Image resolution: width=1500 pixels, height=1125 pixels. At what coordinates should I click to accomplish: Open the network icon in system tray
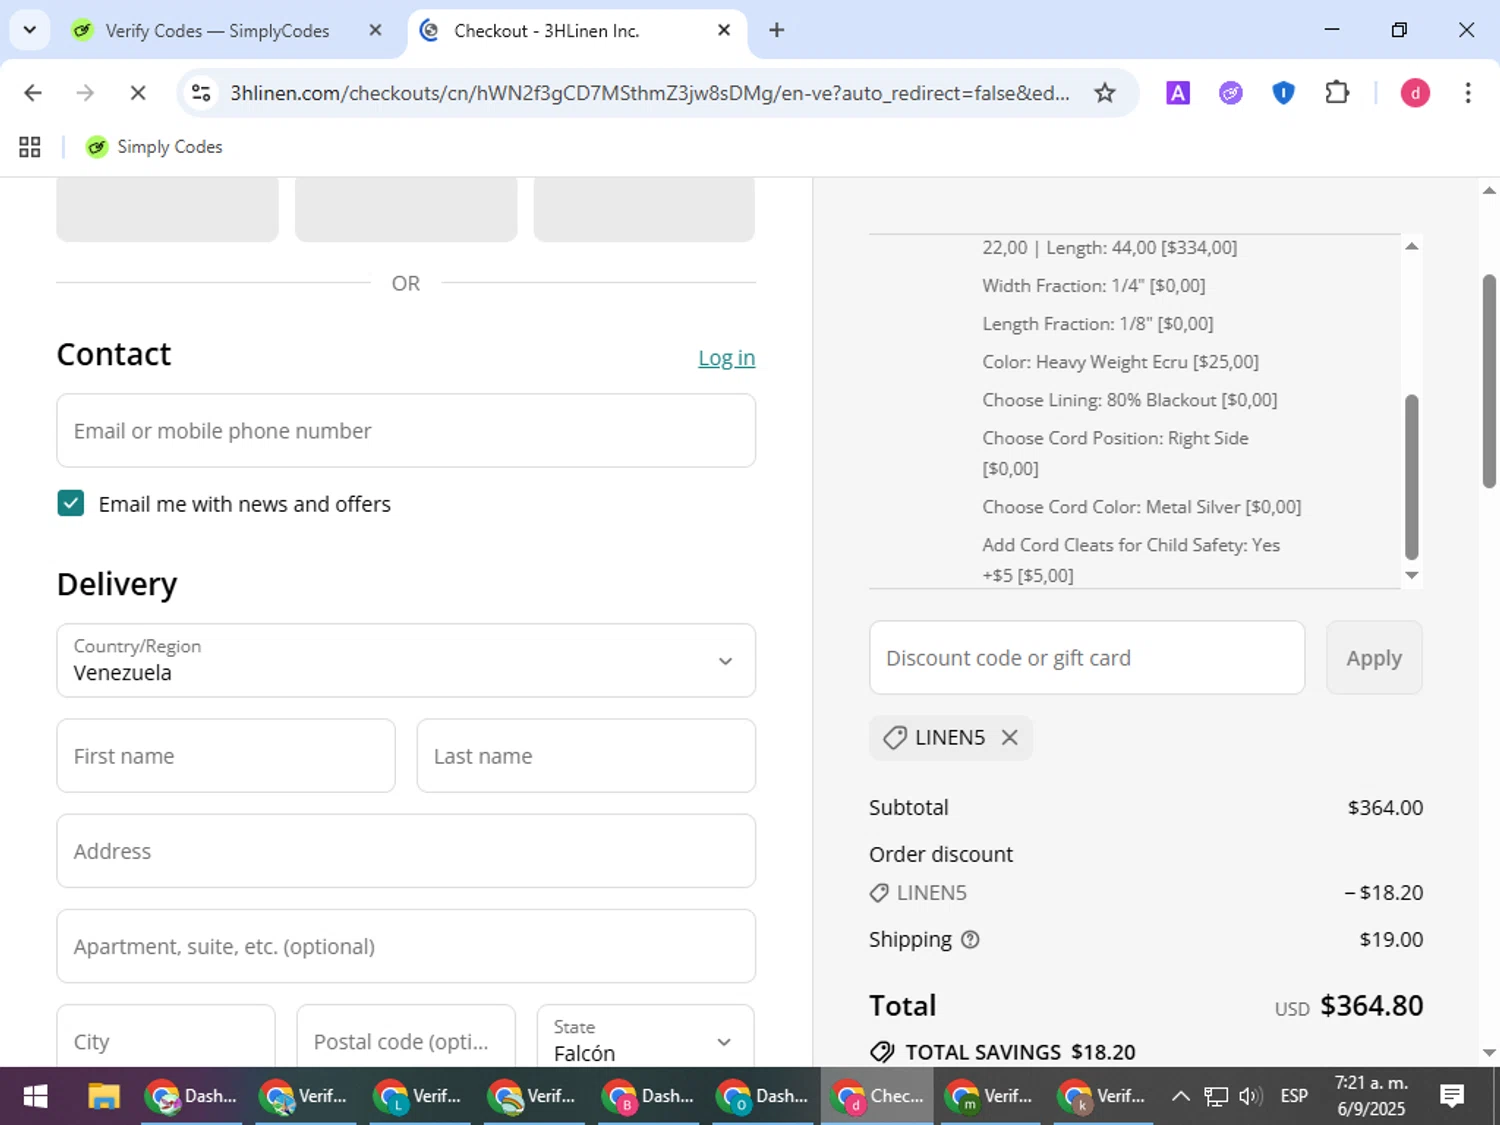[x=1216, y=1096]
